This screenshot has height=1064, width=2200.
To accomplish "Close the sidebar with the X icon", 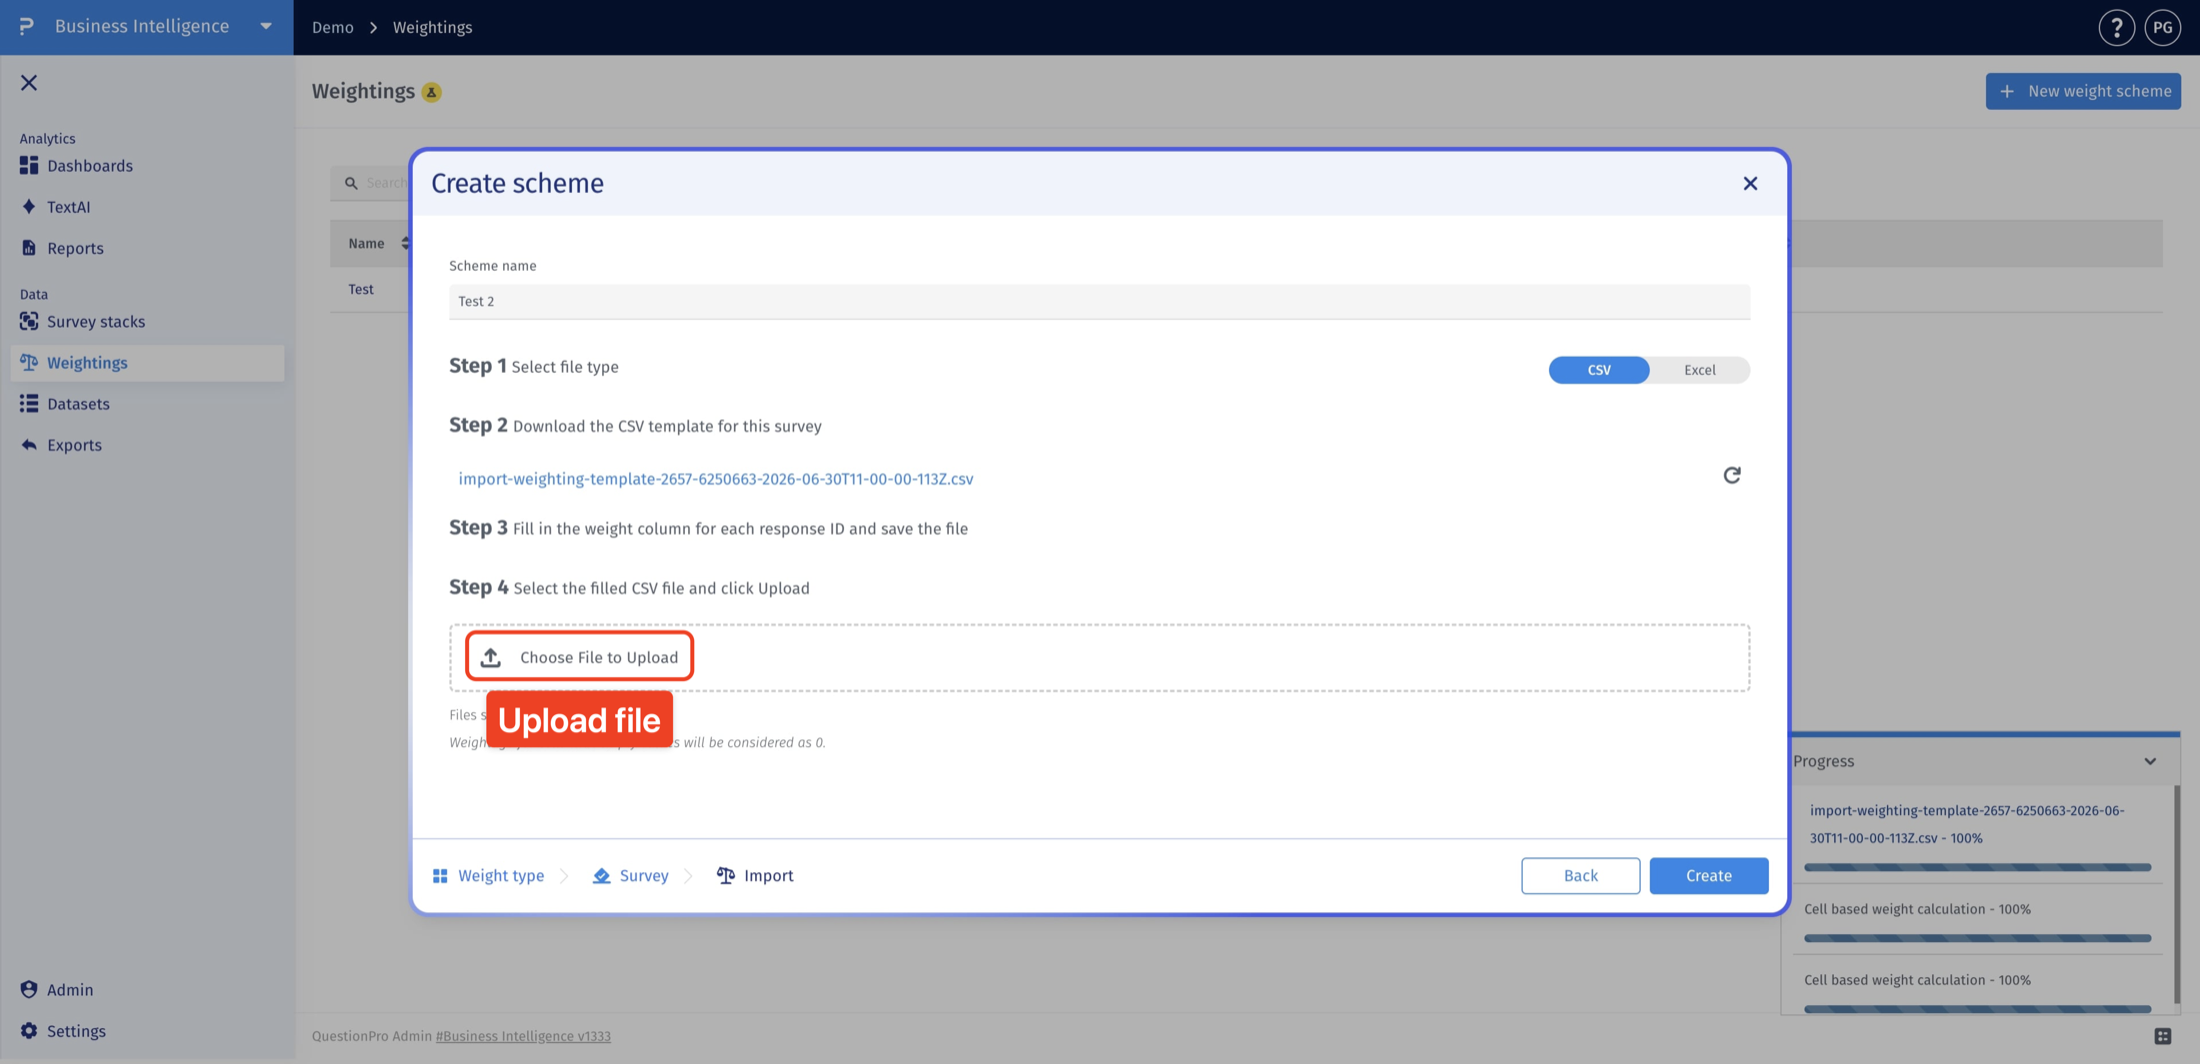I will 29,83.
